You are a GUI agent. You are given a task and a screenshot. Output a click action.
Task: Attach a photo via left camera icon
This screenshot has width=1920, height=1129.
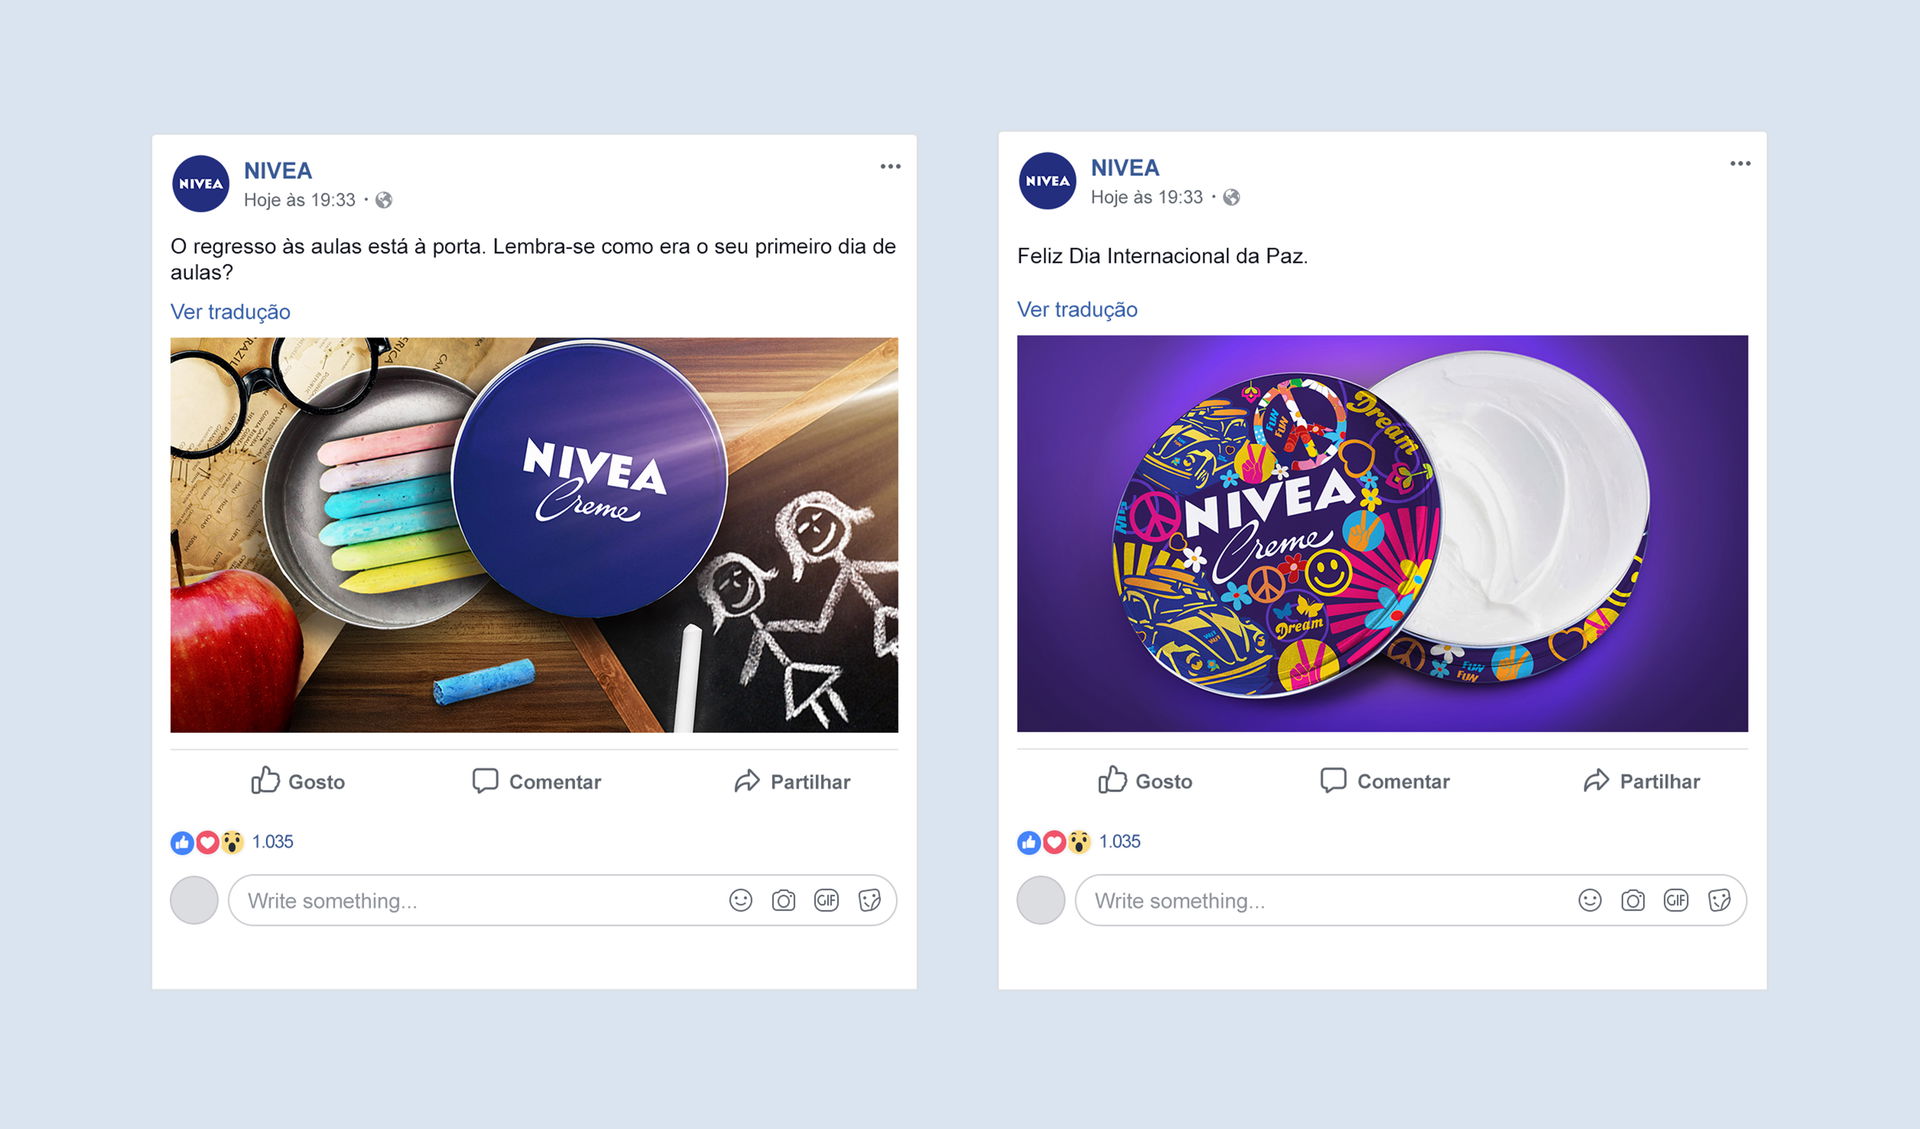click(x=783, y=900)
